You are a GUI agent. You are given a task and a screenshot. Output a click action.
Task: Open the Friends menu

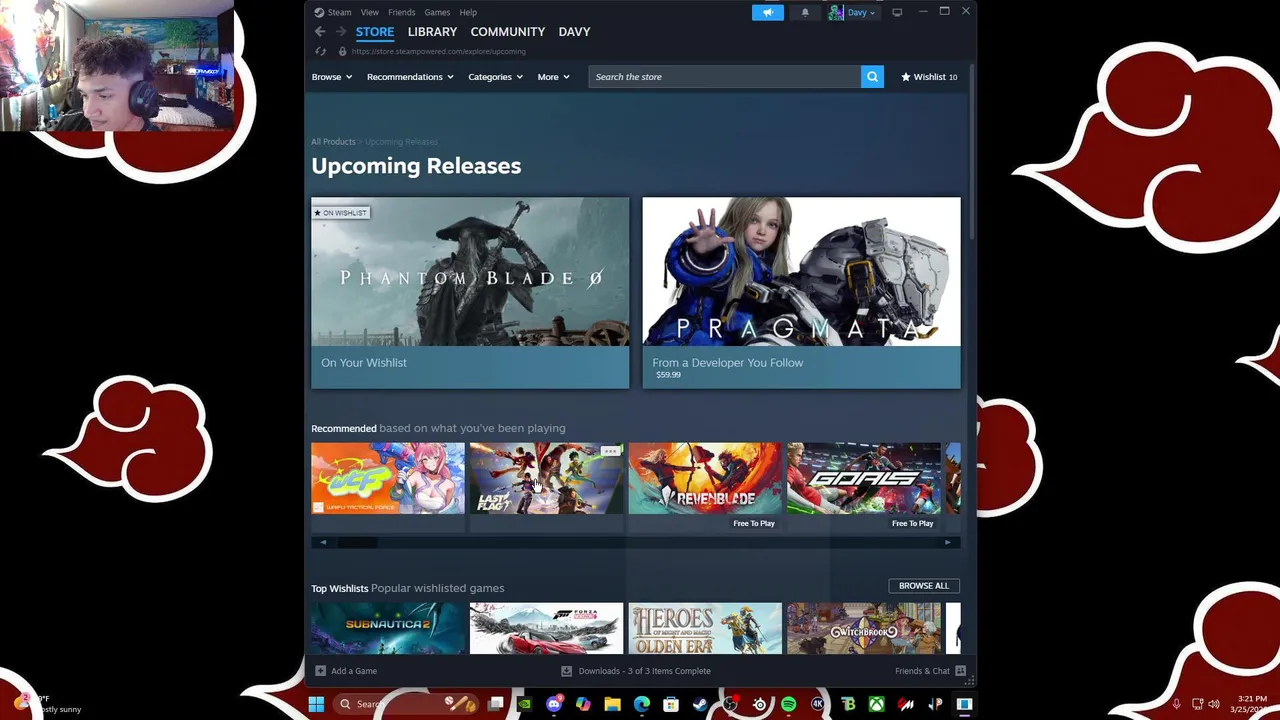[401, 12]
